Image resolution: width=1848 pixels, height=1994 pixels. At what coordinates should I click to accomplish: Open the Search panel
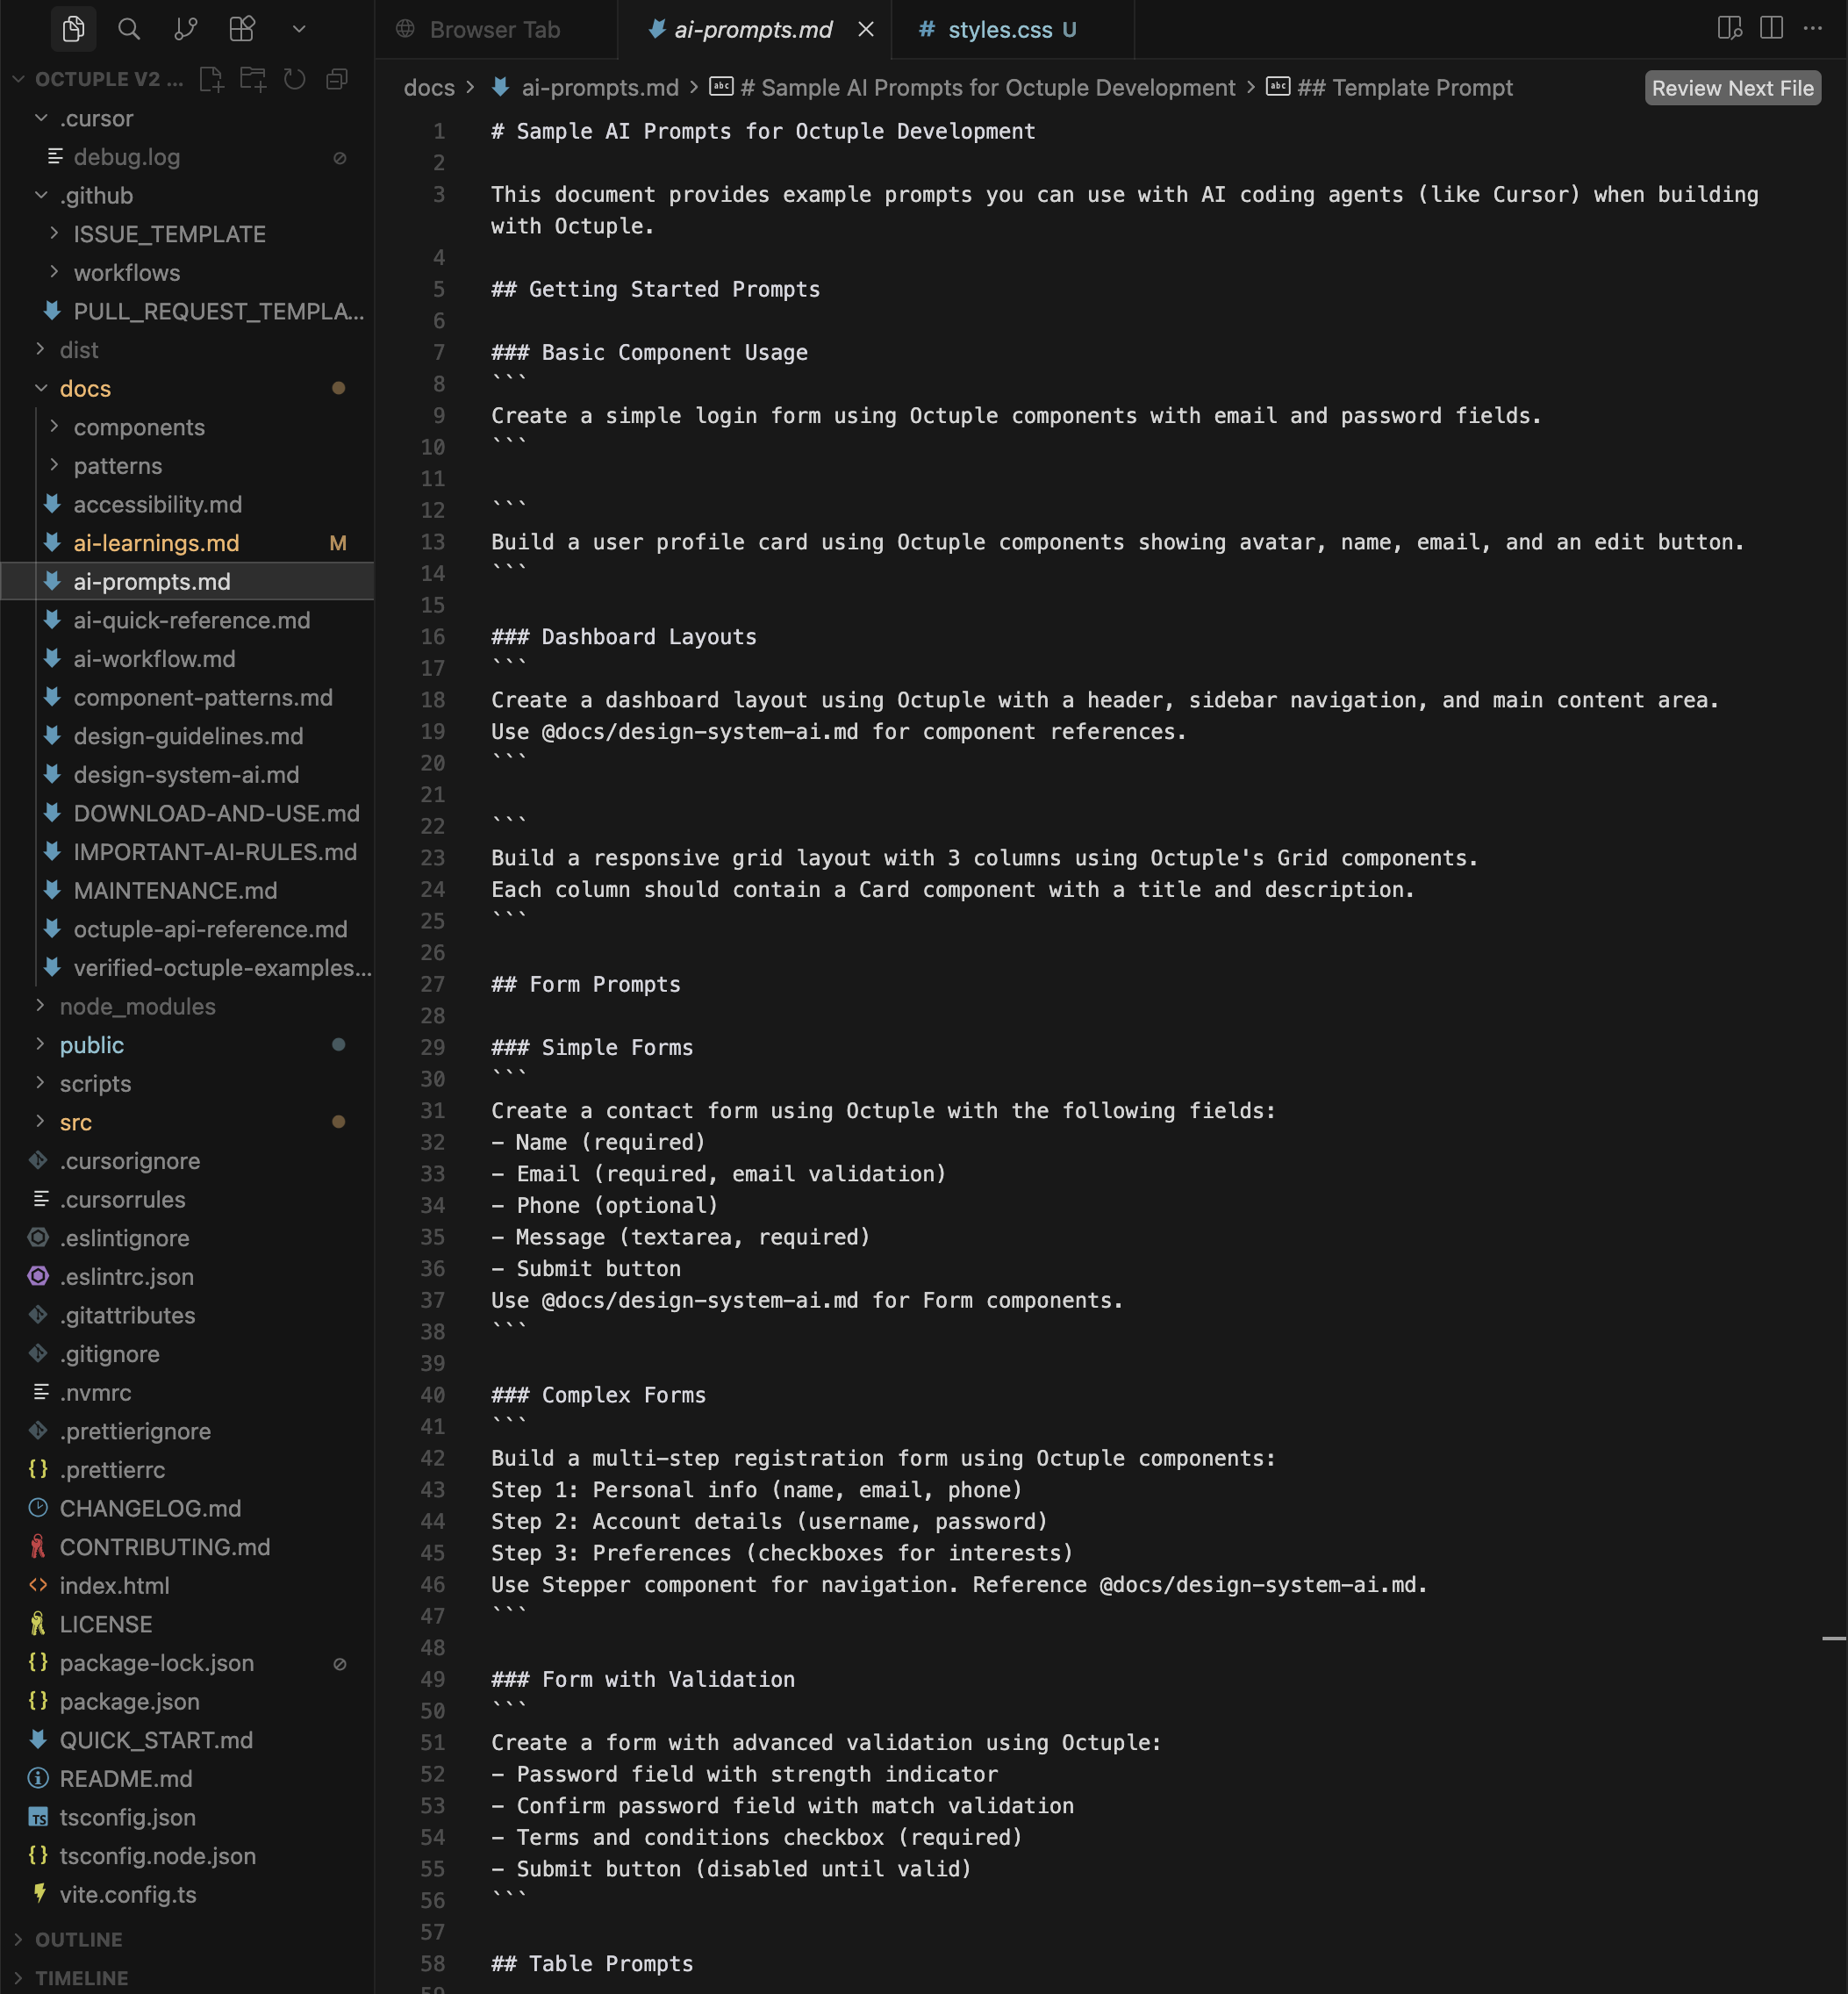(x=129, y=29)
